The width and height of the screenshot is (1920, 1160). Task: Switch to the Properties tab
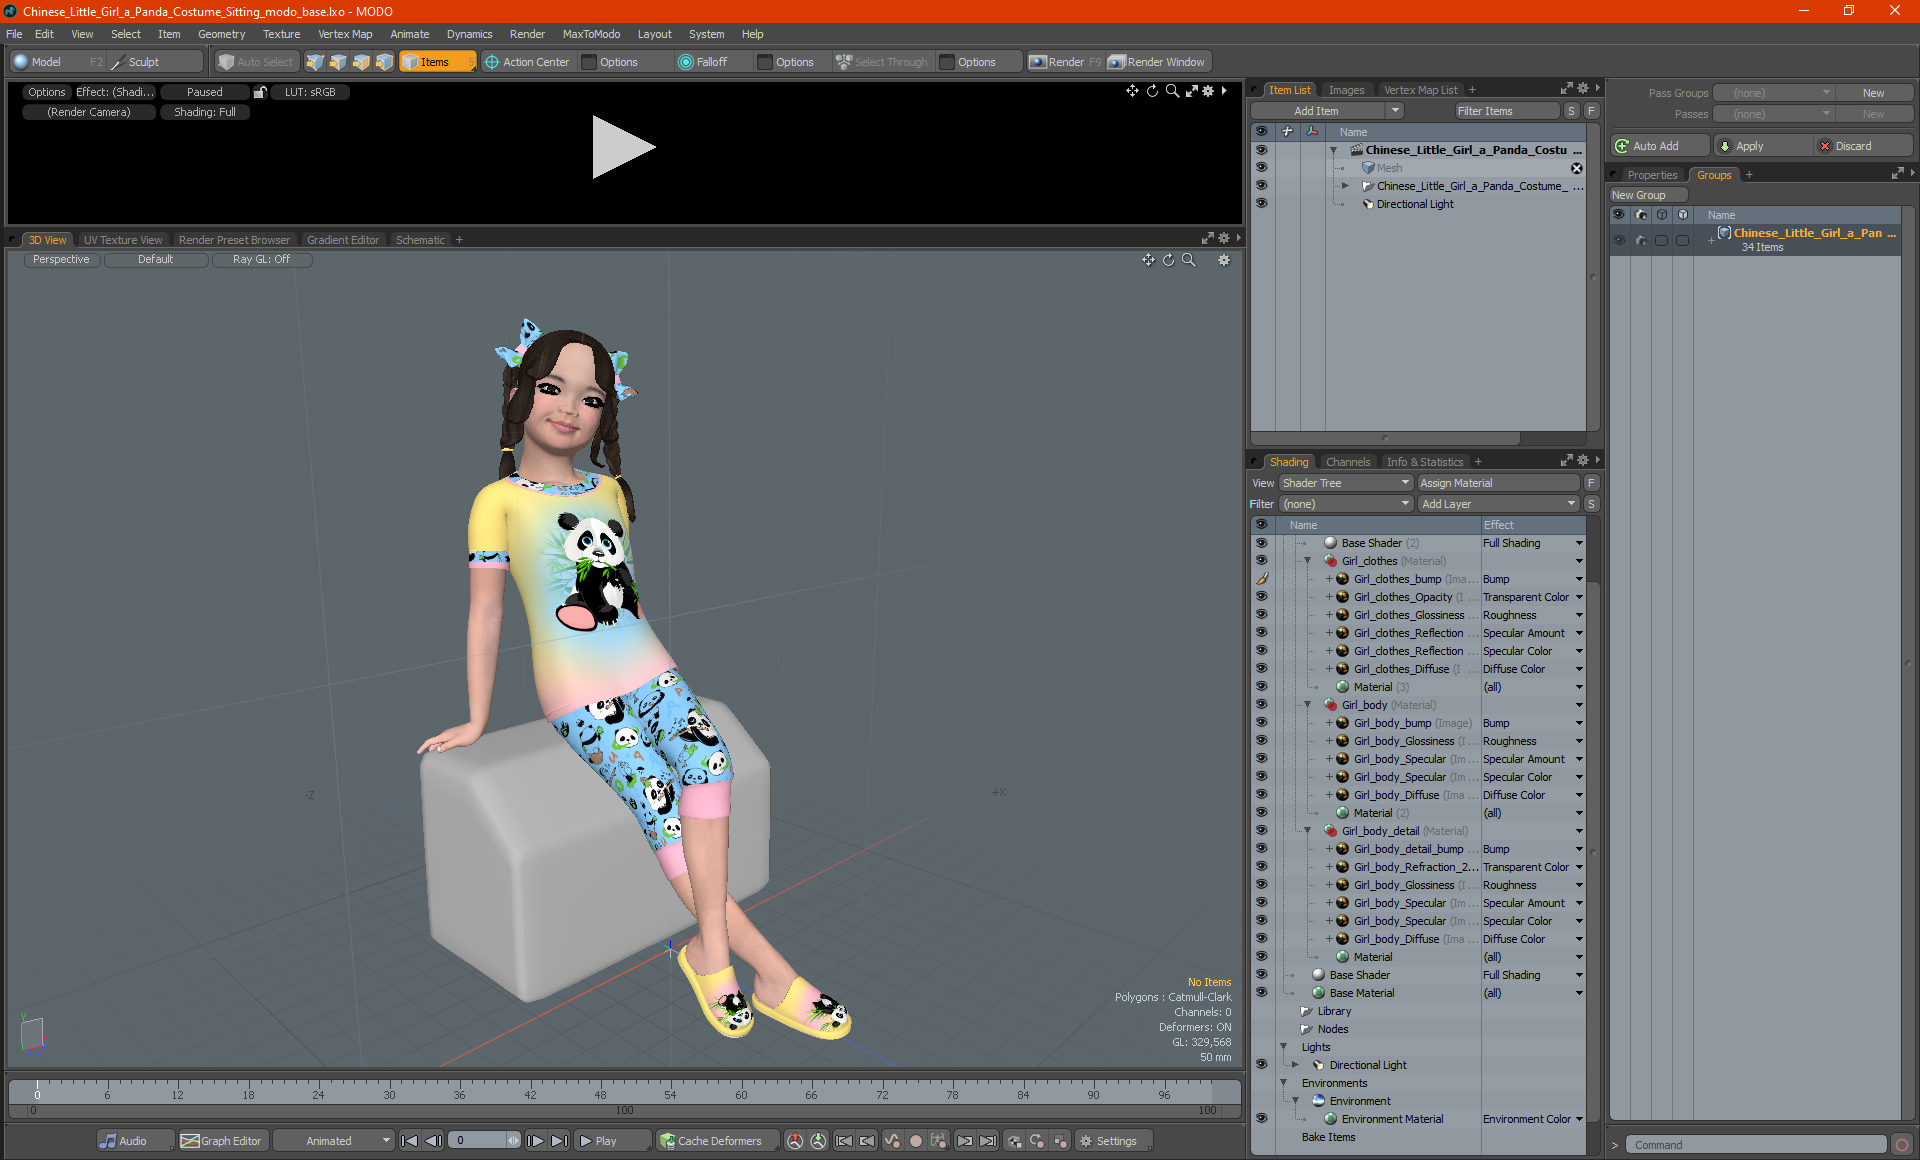[1652, 175]
